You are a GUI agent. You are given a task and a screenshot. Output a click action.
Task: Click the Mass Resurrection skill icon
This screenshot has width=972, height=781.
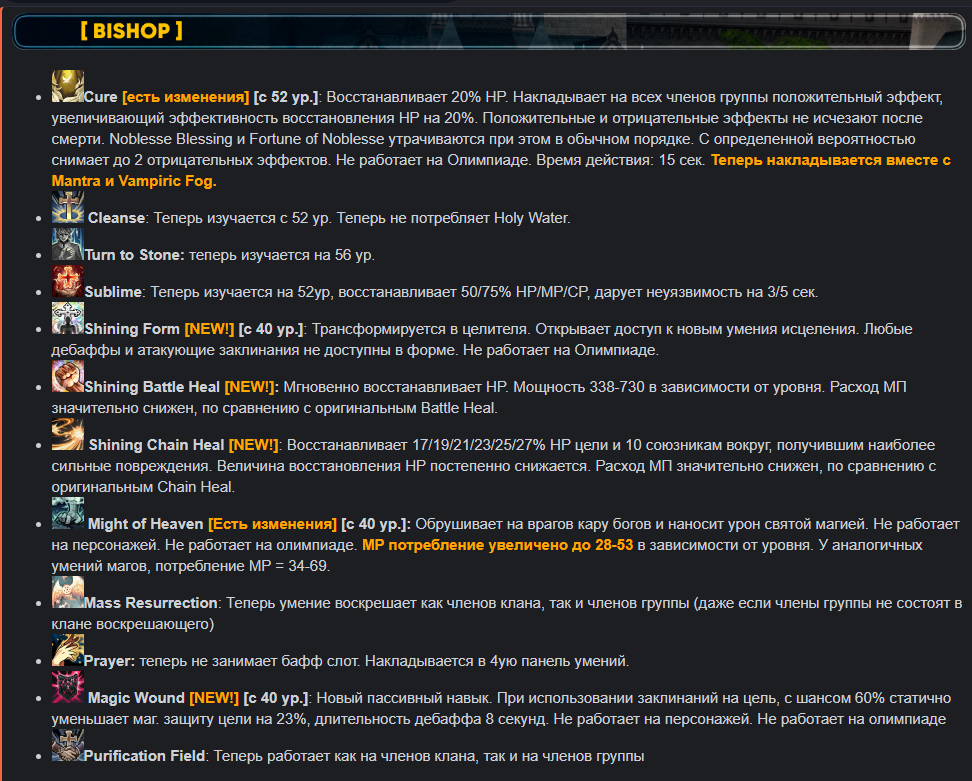(67, 593)
